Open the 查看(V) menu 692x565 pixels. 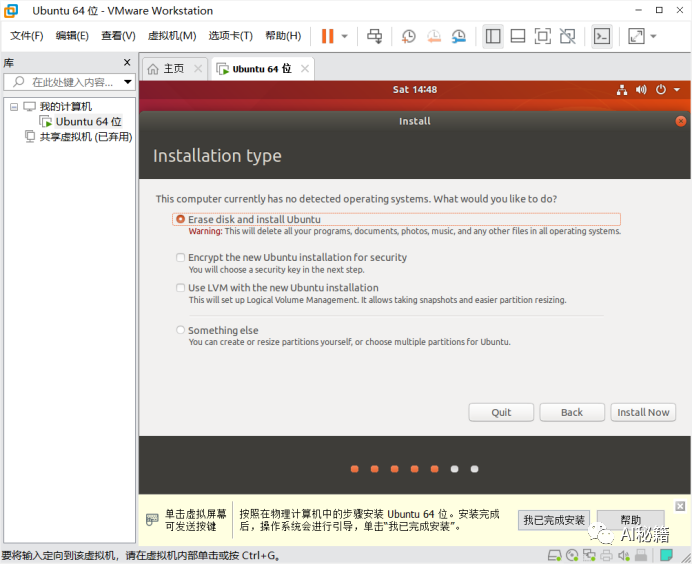118,36
